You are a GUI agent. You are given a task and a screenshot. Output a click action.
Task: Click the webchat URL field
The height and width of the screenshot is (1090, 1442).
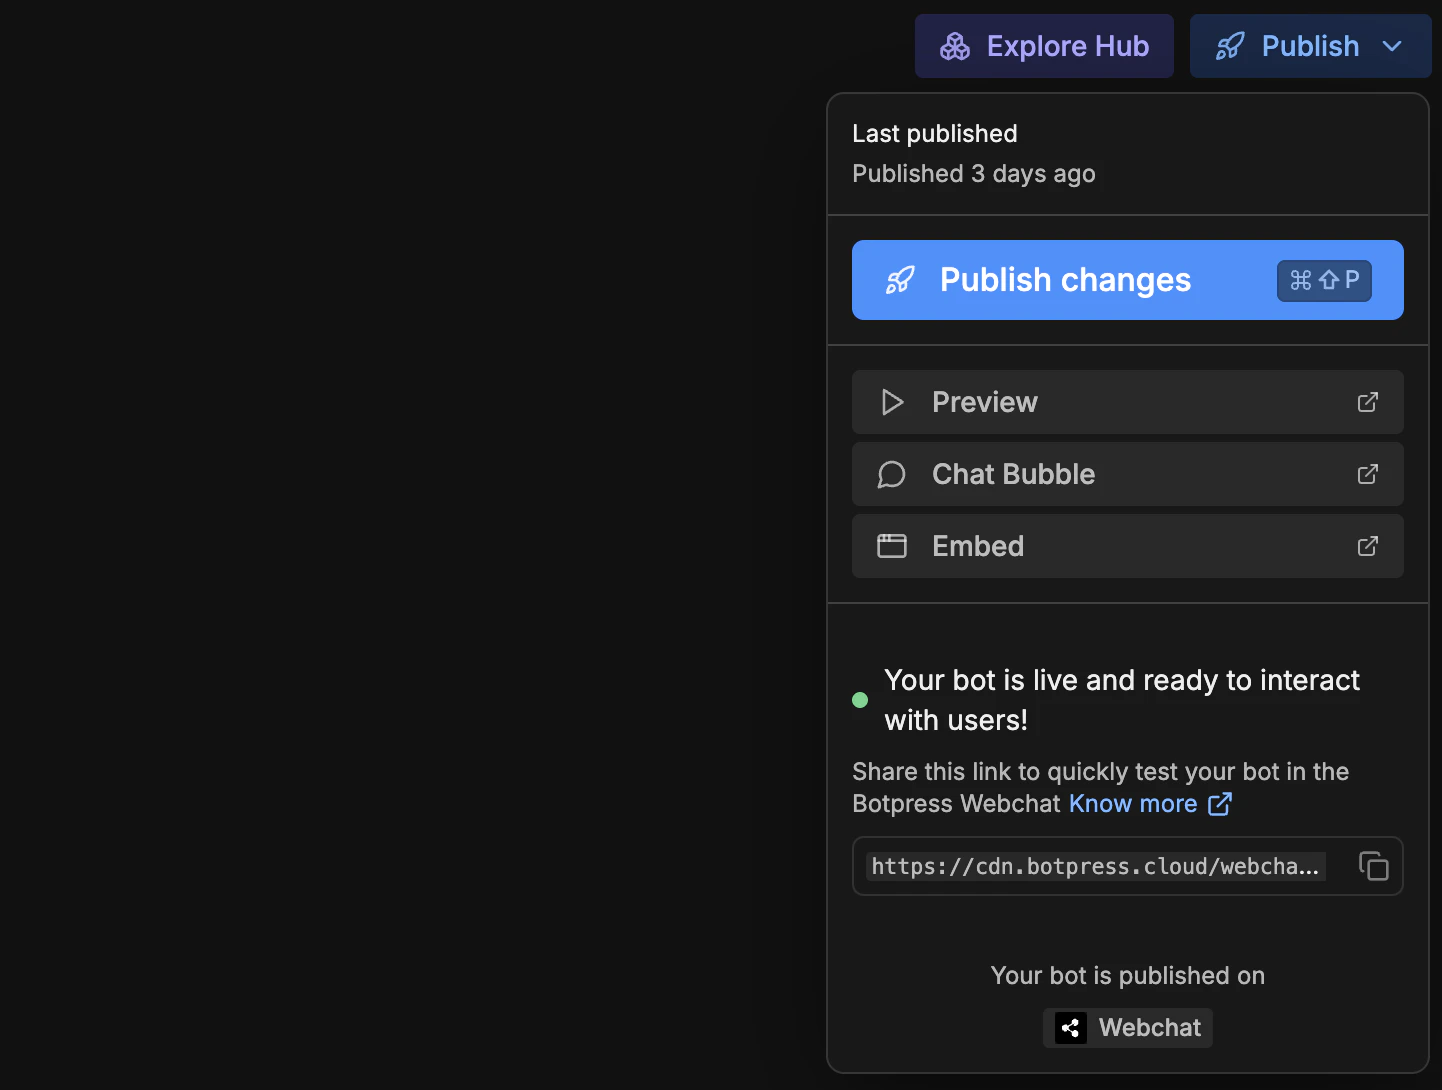point(1095,866)
